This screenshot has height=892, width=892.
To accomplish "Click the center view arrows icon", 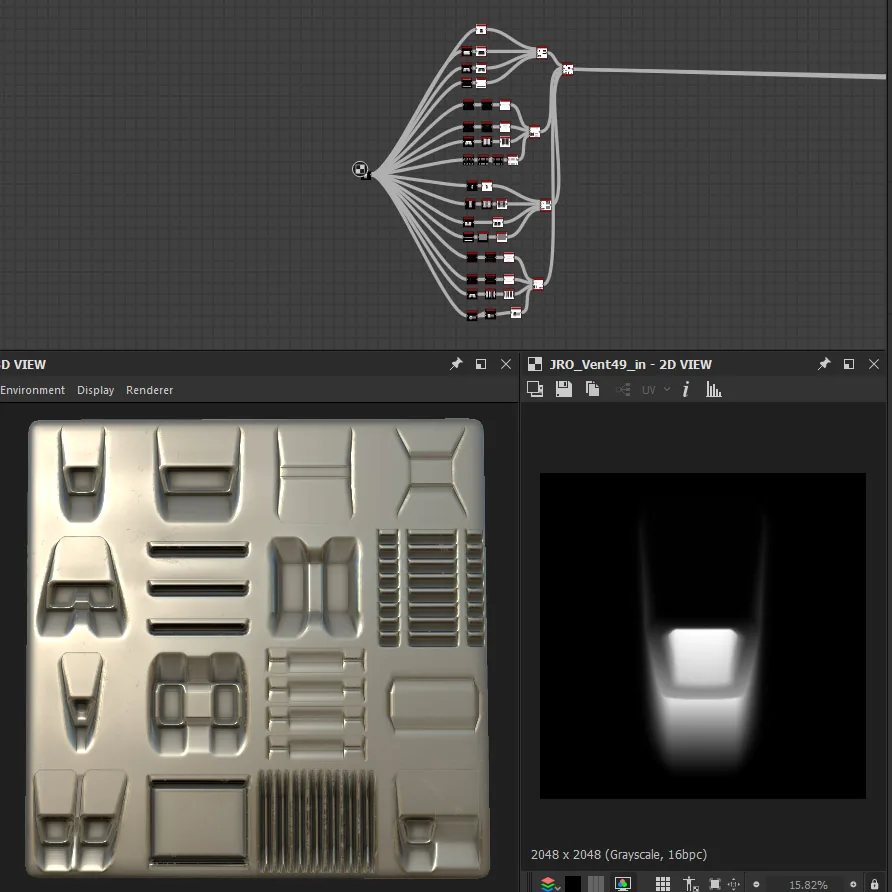I will pos(734,884).
